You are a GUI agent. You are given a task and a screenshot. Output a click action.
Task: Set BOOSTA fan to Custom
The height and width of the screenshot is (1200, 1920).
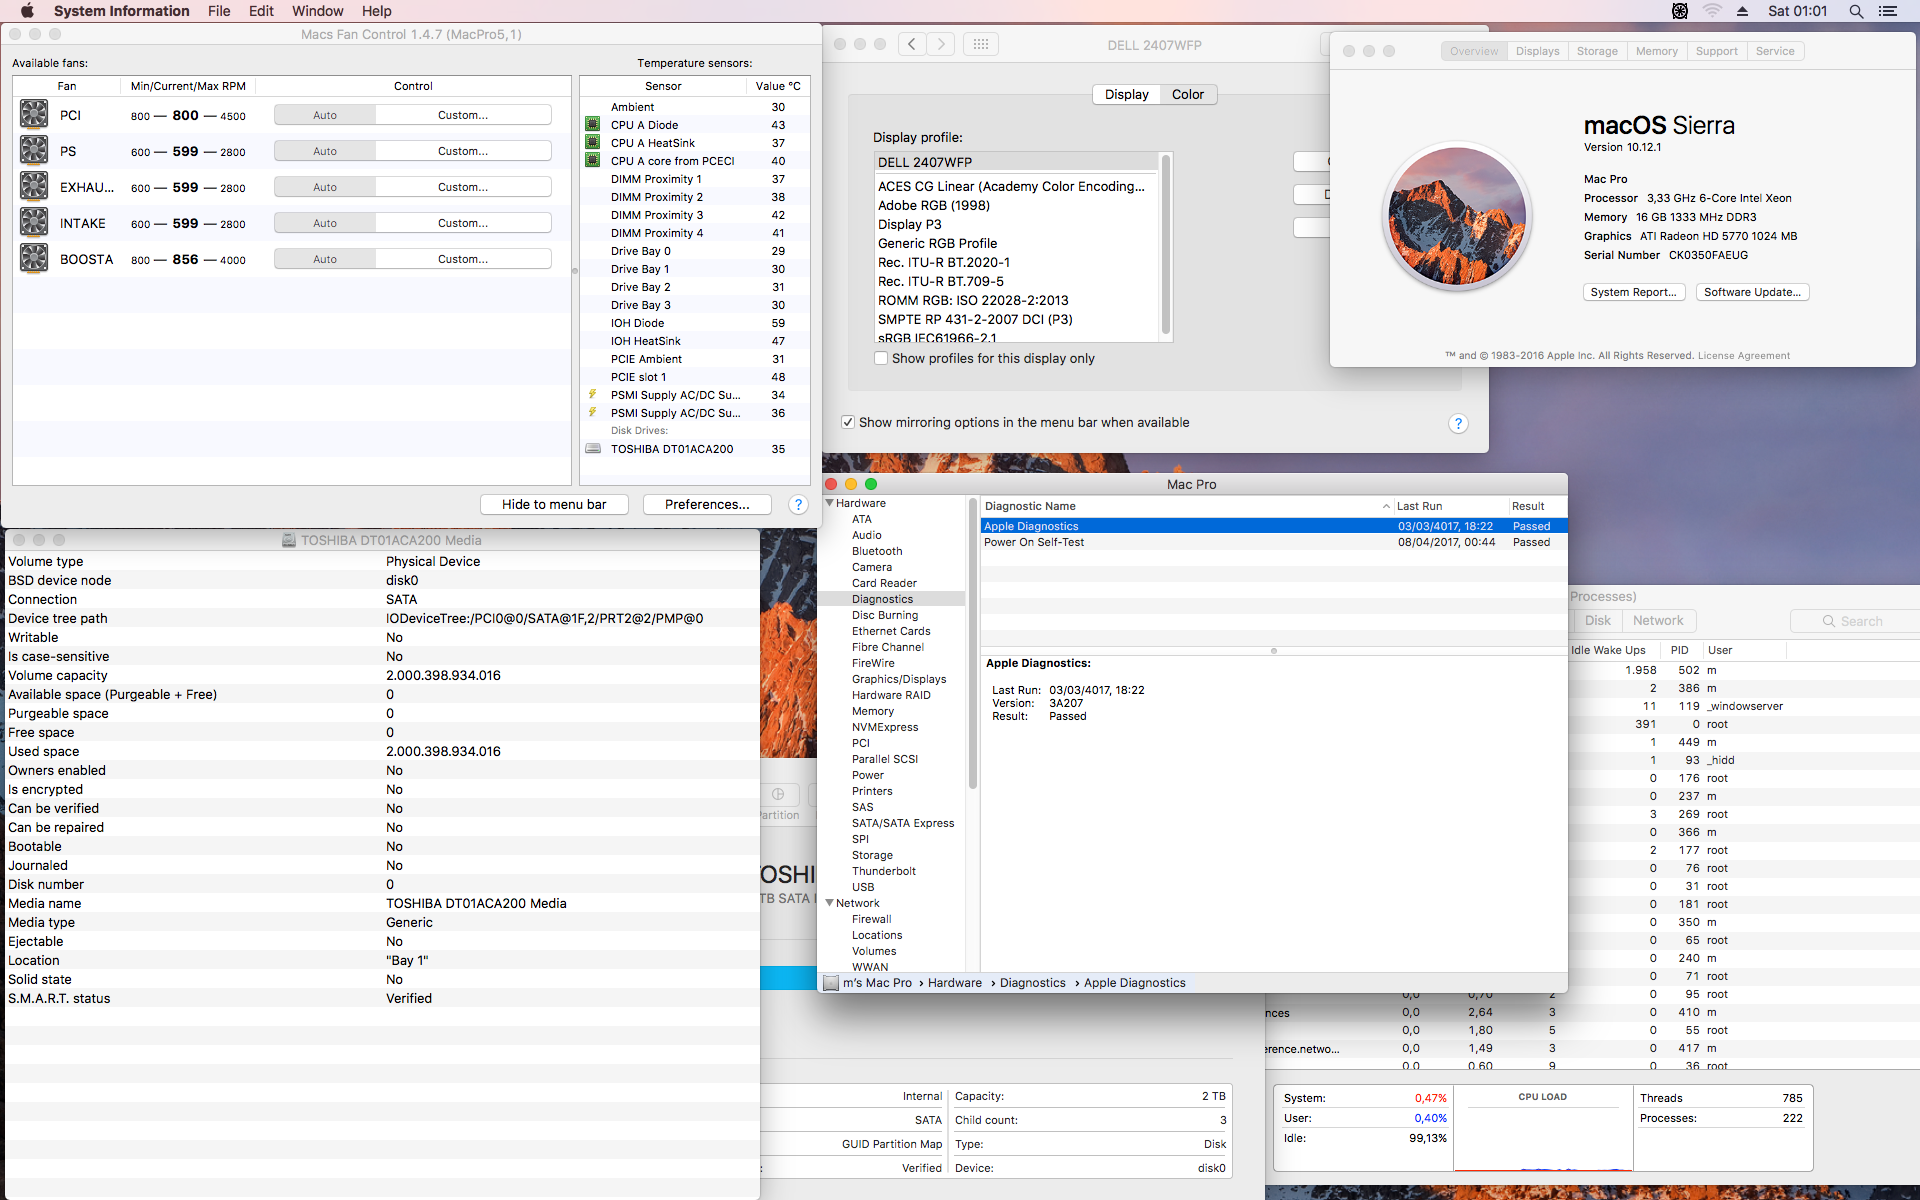463,259
